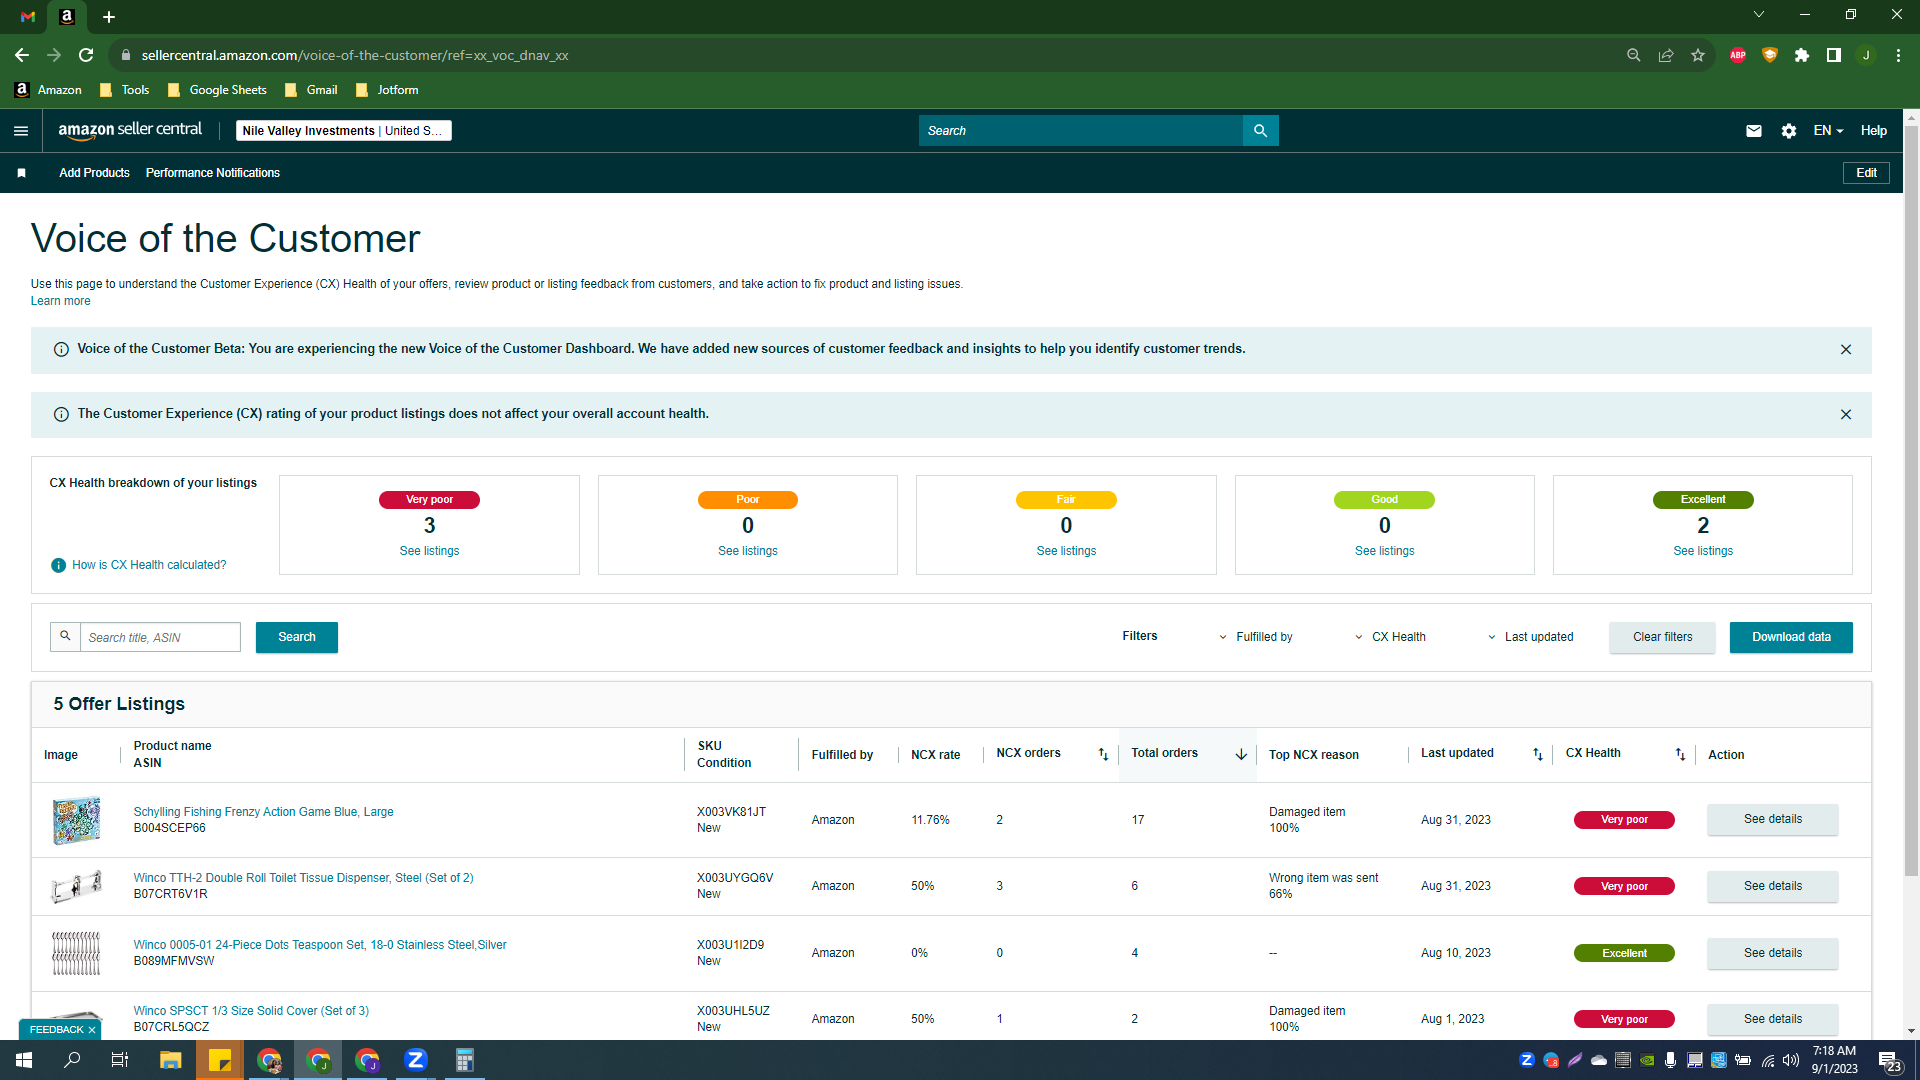The width and height of the screenshot is (1920, 1080).
Task: Click the bookmark icon left of Add Products
Action: coord(21,173)
